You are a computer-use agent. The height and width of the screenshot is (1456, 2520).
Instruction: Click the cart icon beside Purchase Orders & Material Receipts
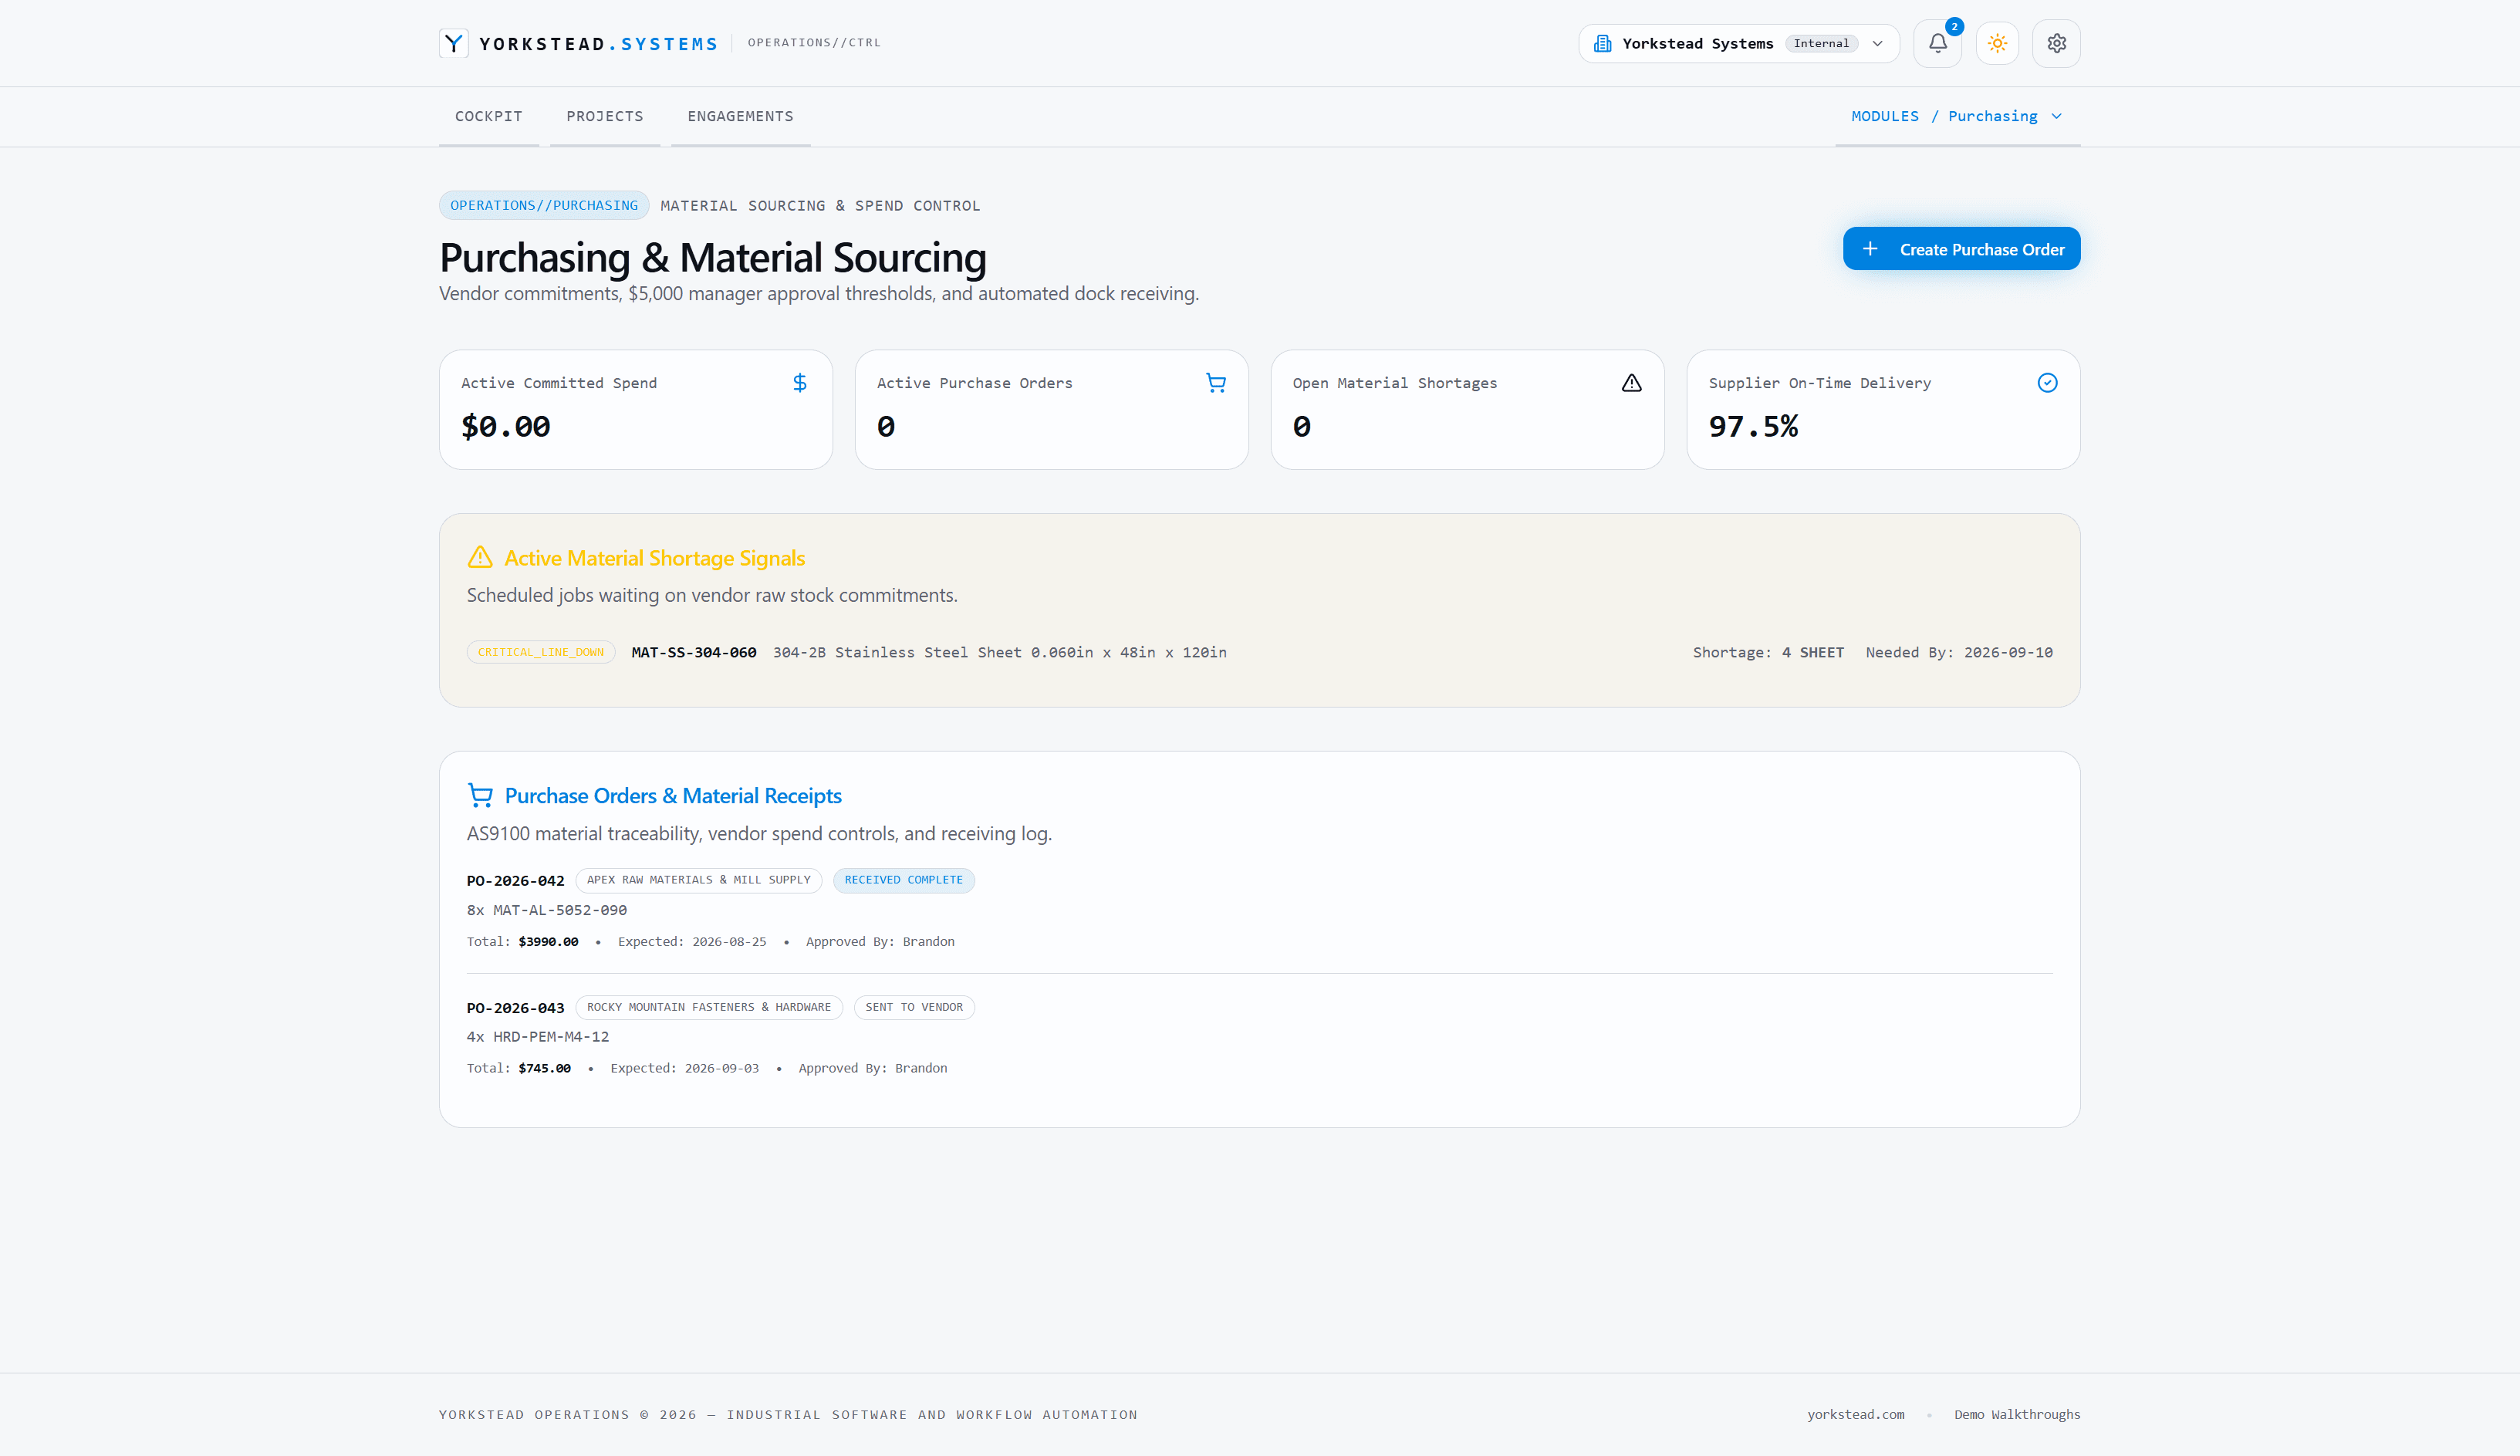tap(480, 795)
